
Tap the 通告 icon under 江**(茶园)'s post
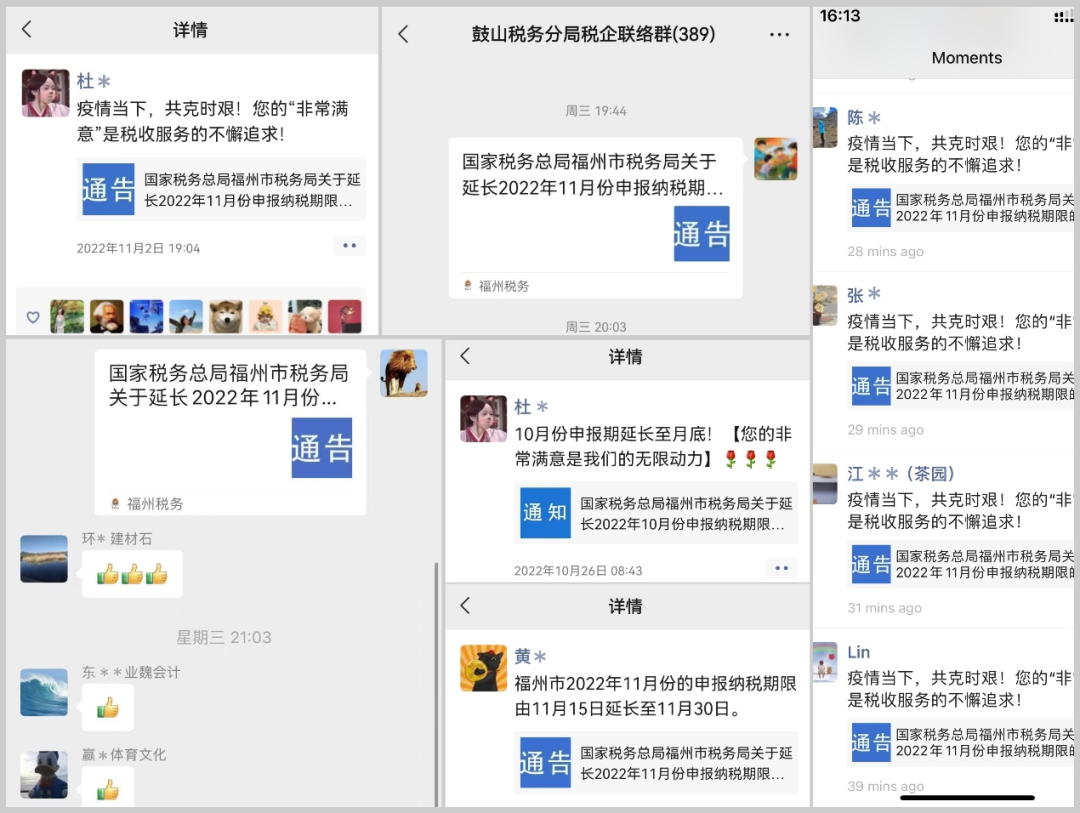click(871, 564)
